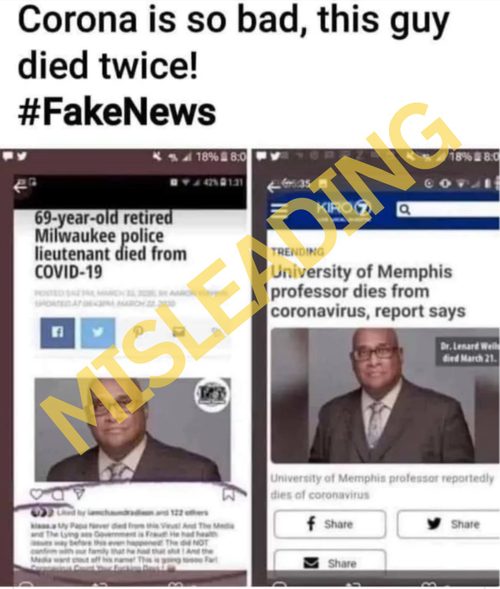Image resolution: width=500 pixels, height=589 pixels.
Task: Tap the back arrow above KIRO 7 header
Action: click(x=274, y=186)
